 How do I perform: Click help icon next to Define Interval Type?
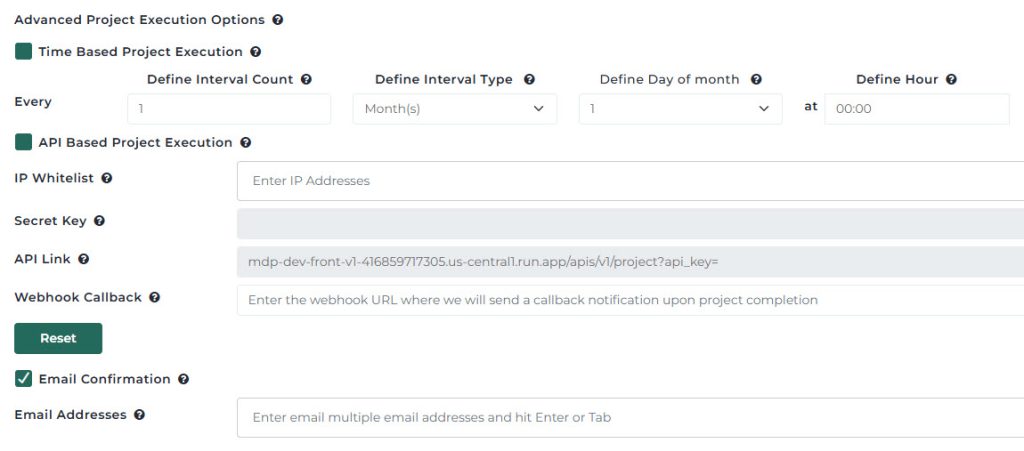[x=529, y=80]
